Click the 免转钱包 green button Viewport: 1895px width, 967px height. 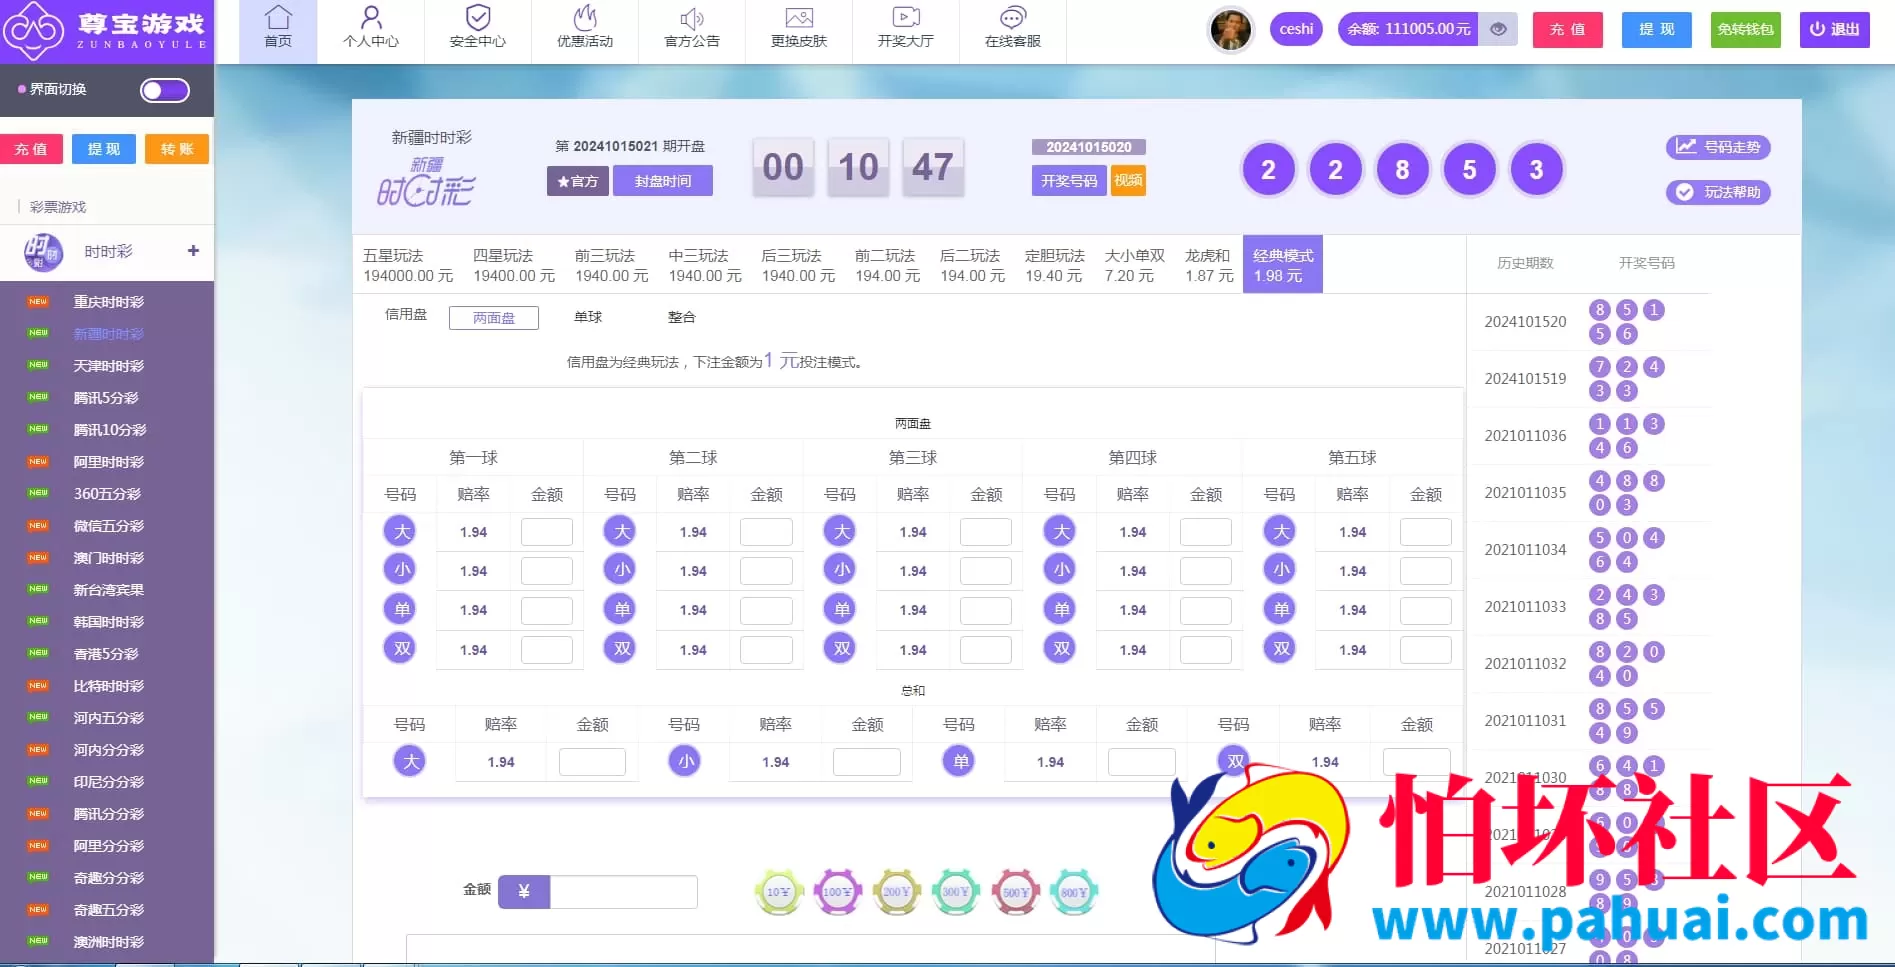click(x=1744, y=30)
